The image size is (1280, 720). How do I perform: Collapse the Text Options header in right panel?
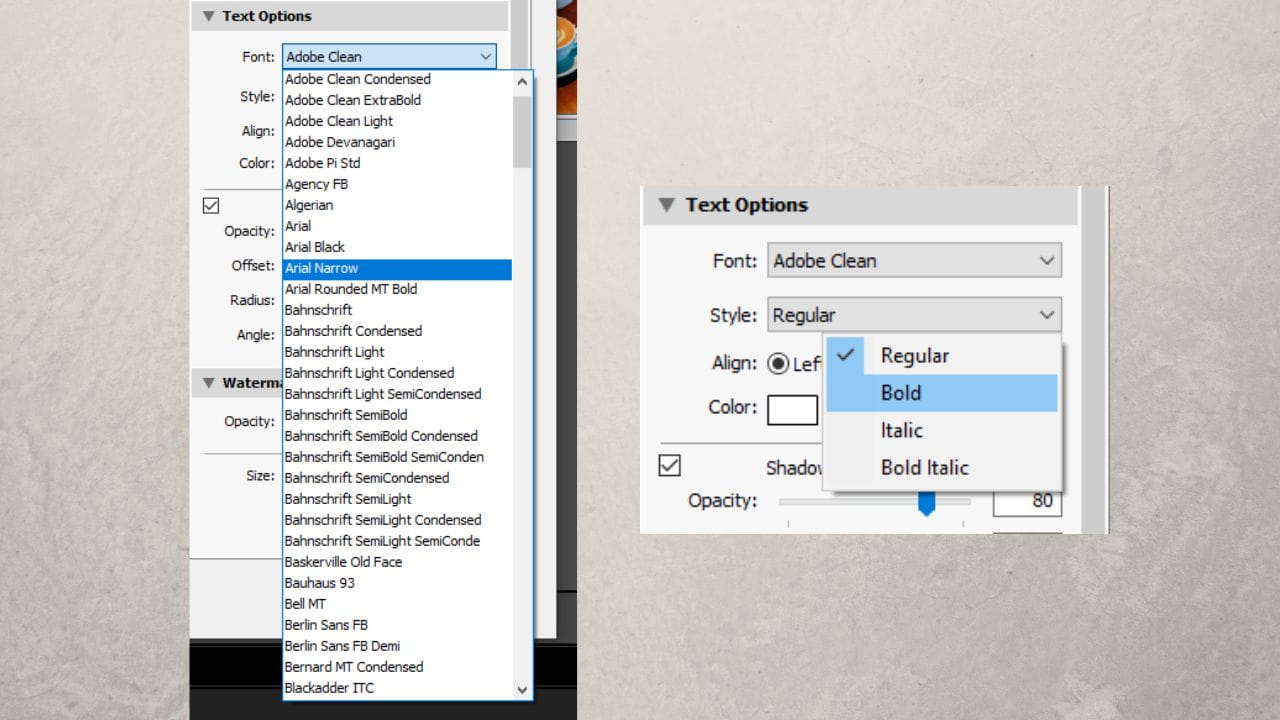667,205
